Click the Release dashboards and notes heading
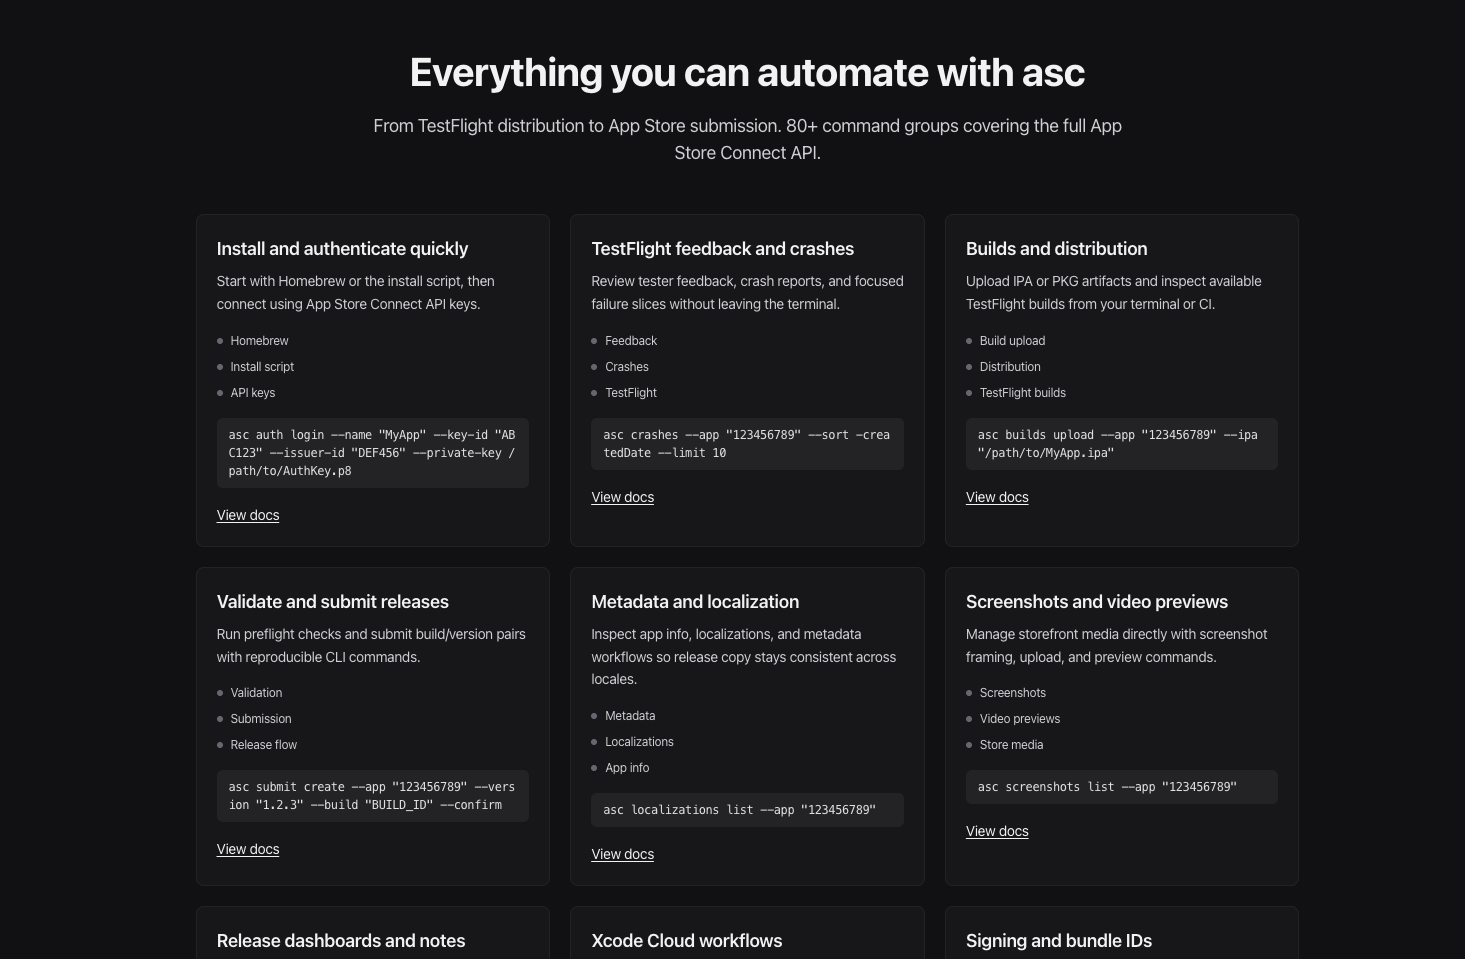 [x=340, y=940]
